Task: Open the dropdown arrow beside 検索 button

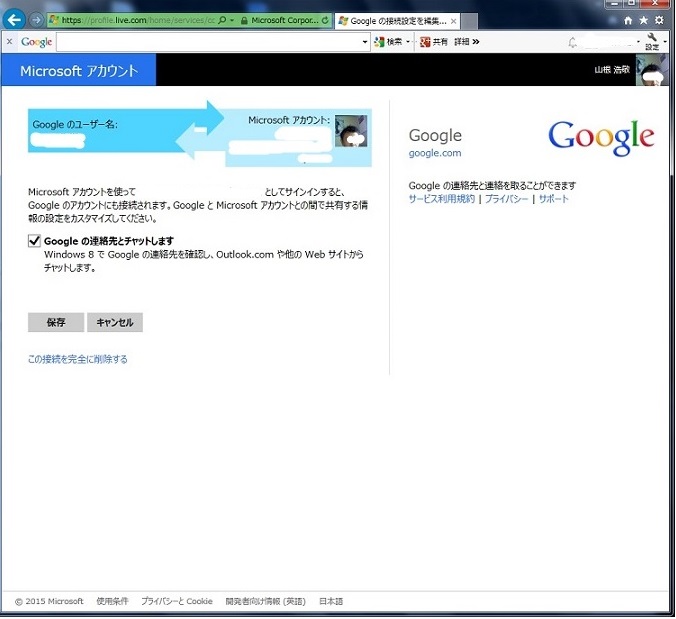Action: click(x=408, y=41)
